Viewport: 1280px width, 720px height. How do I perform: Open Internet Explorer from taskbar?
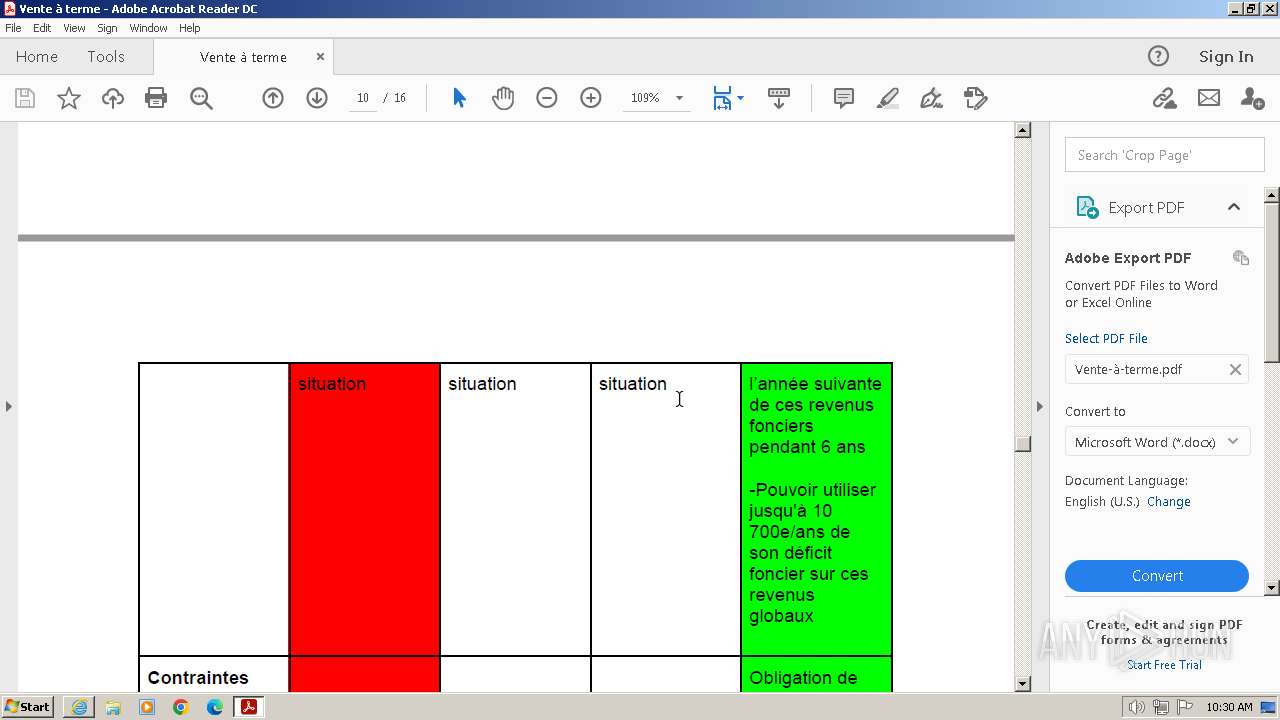(79, 707)
